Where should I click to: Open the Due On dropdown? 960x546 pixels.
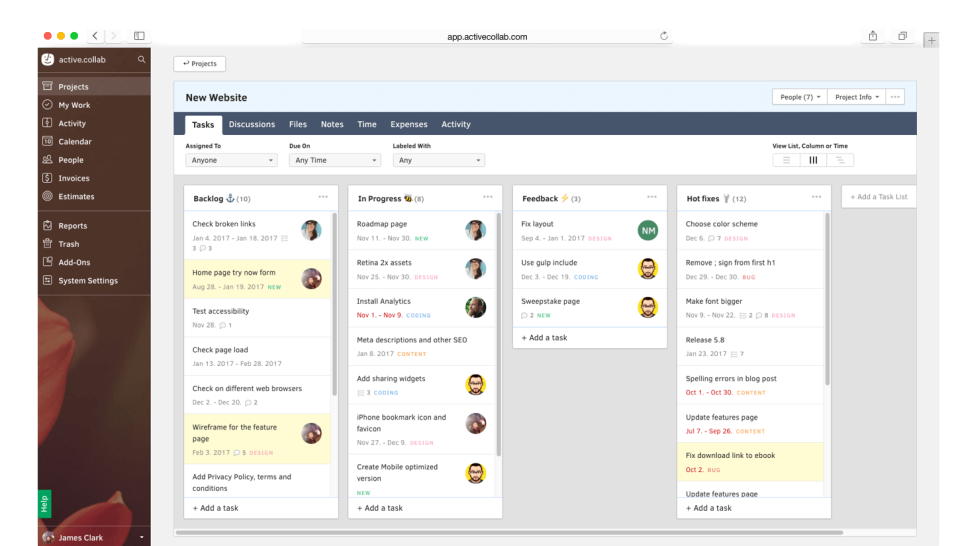pyautogui.click(x=334, y=160)
